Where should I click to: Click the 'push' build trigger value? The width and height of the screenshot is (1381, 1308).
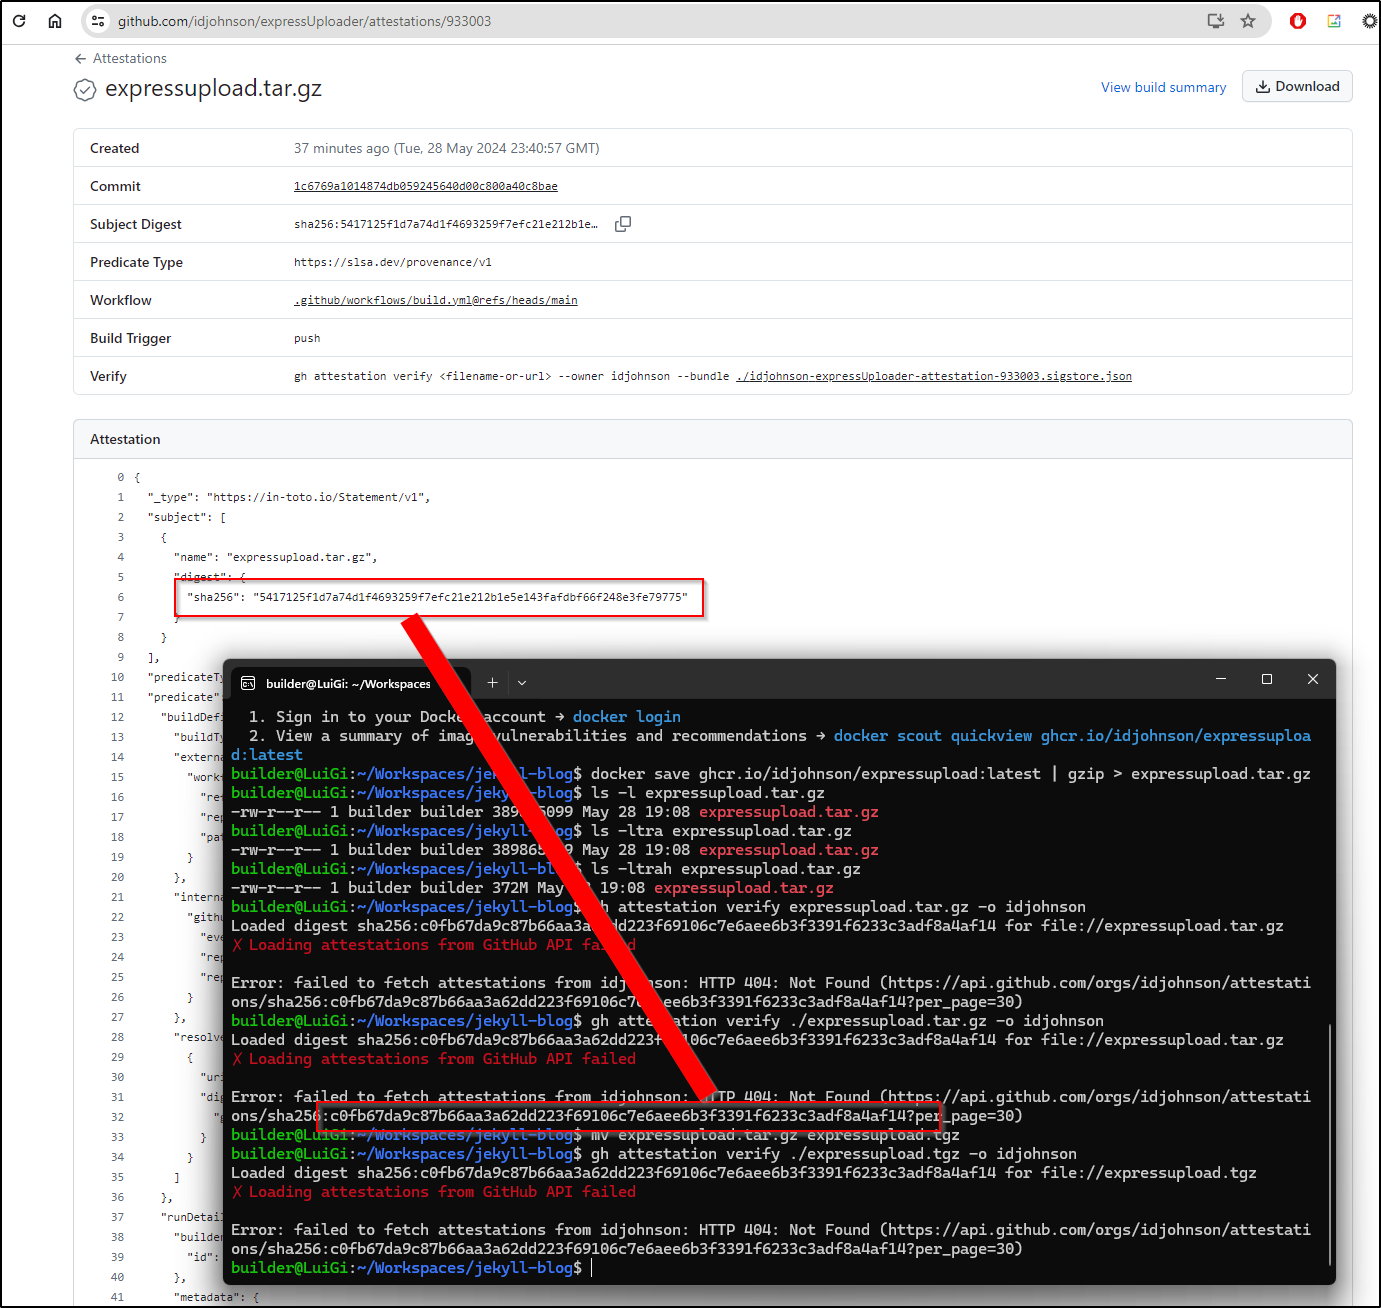tap(307, 339)
